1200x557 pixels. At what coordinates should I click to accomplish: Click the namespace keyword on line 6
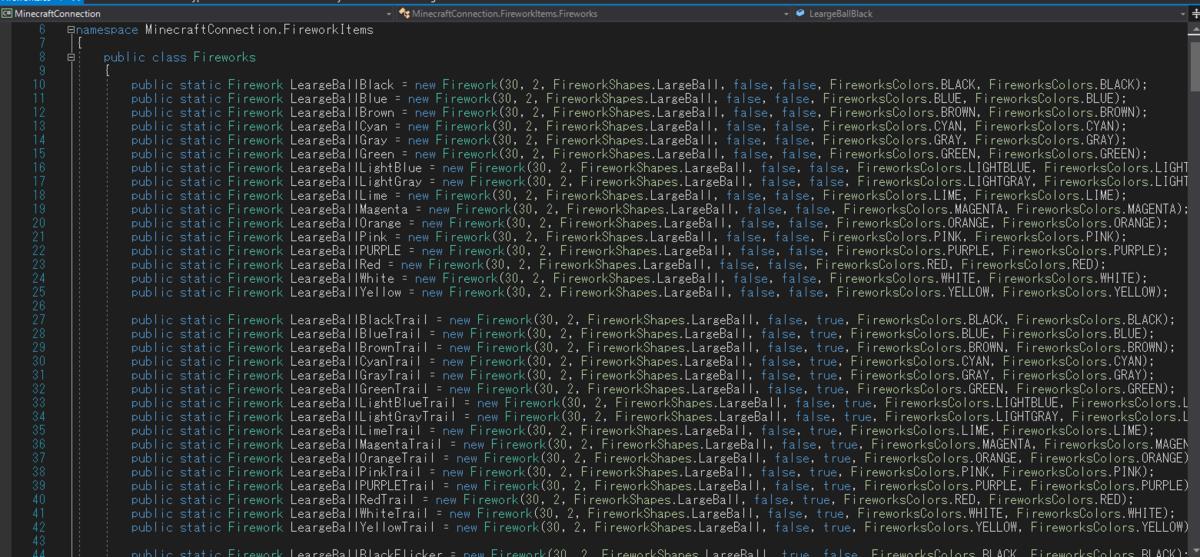107,30
